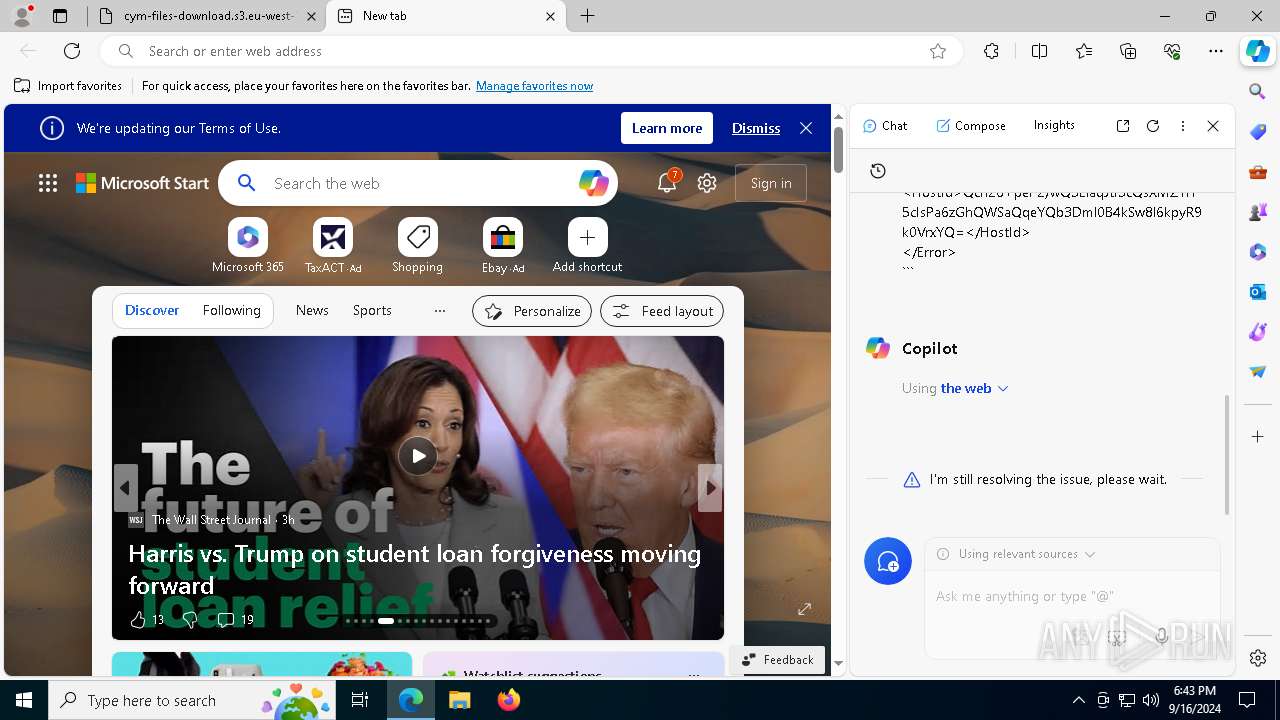Open Firefox from the taskbar

[509, 700]
